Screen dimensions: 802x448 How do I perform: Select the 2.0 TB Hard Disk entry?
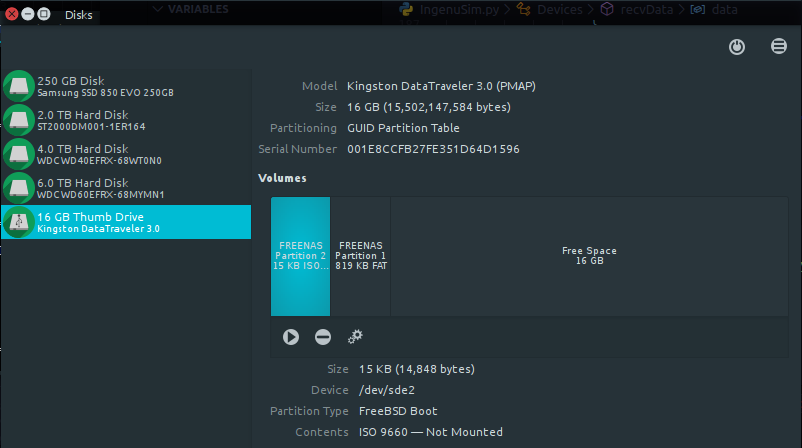tap(126, 120)
